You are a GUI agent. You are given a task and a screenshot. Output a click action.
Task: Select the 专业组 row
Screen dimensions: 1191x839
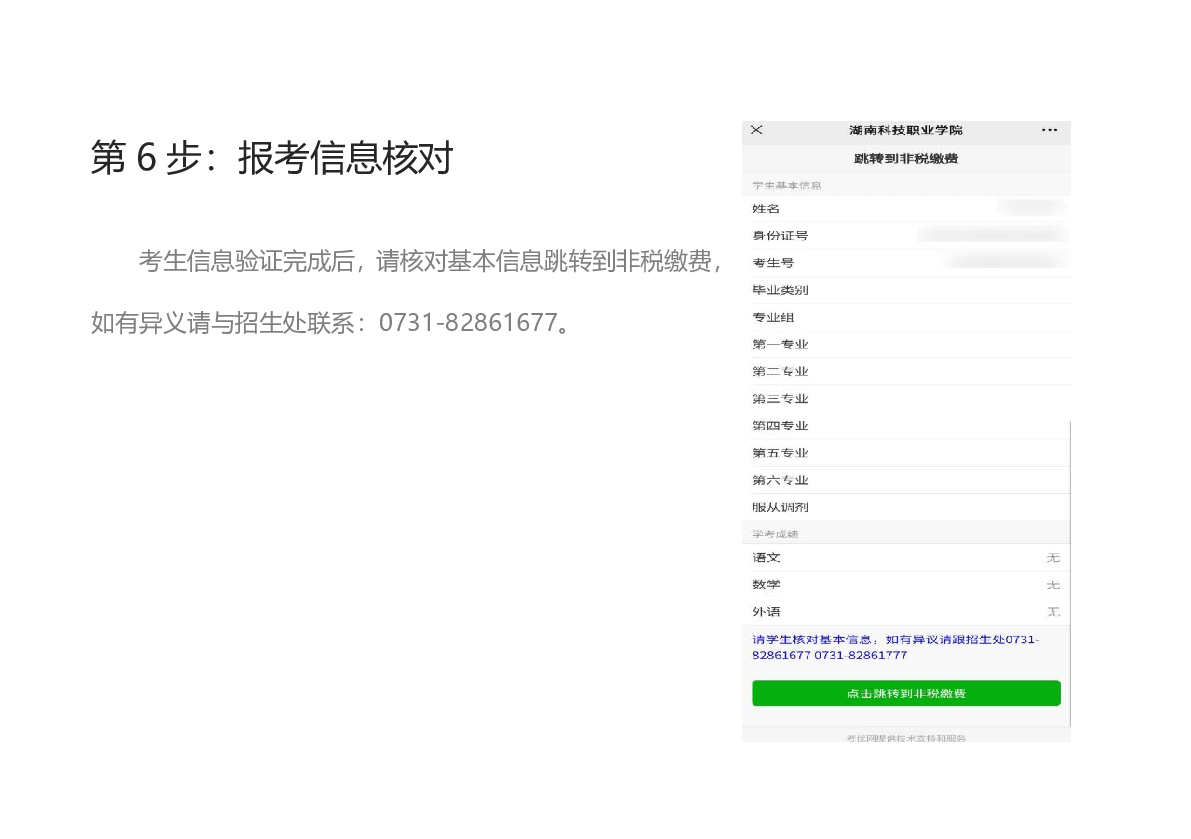point(906,318)
